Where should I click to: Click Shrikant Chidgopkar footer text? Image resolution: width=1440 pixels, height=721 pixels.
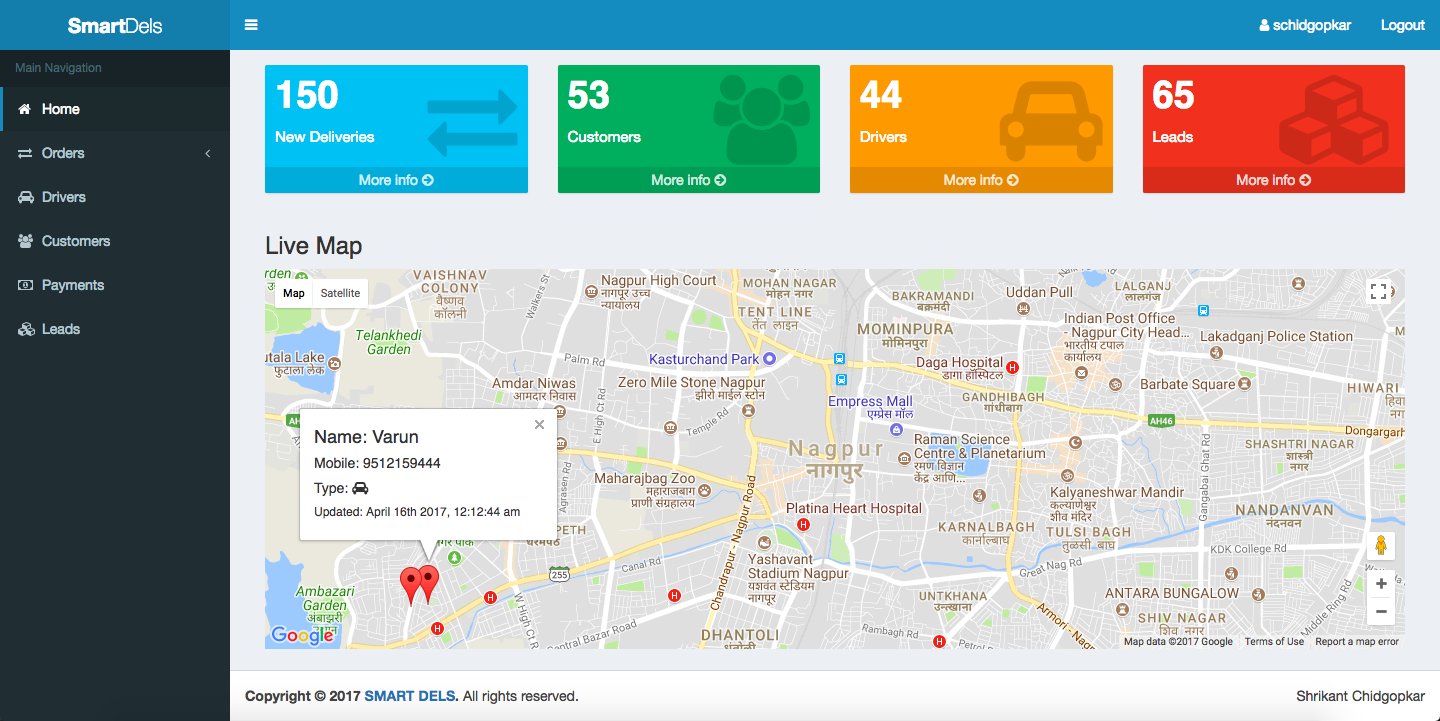pyautogui.click(x=1361, y=696)
